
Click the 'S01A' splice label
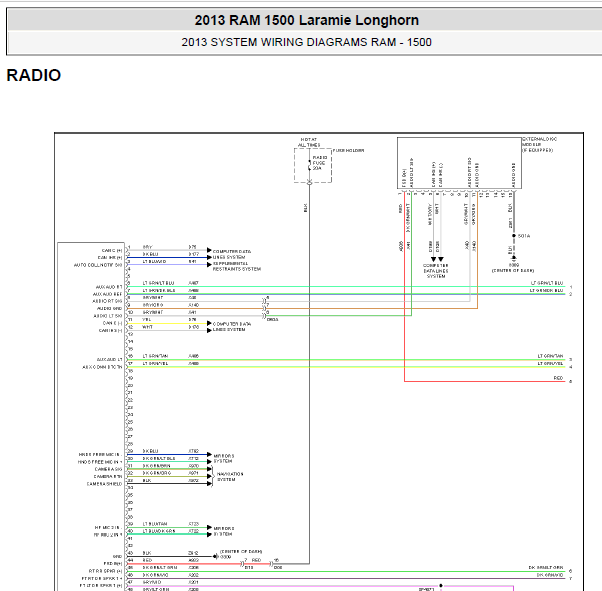524,236
